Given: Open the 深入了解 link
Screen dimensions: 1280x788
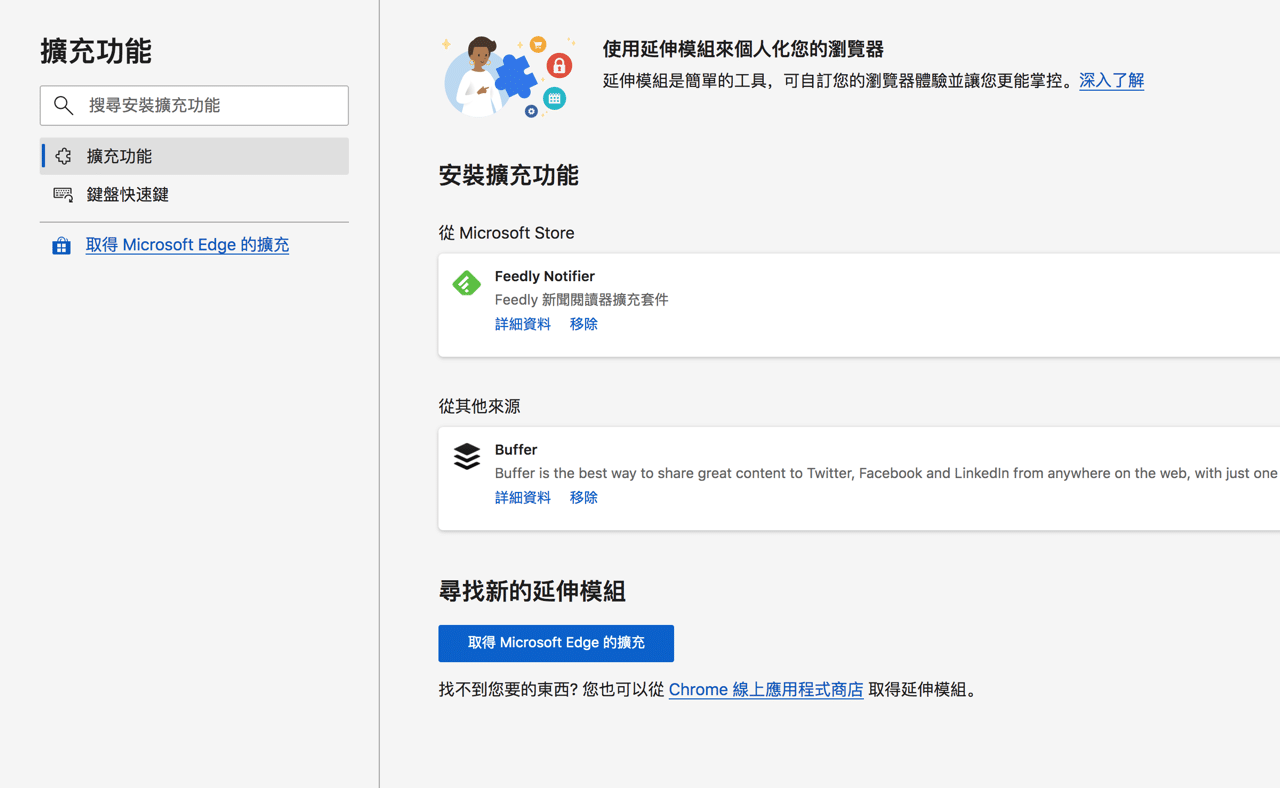Looking at the screenshot, I should 1111,81.
